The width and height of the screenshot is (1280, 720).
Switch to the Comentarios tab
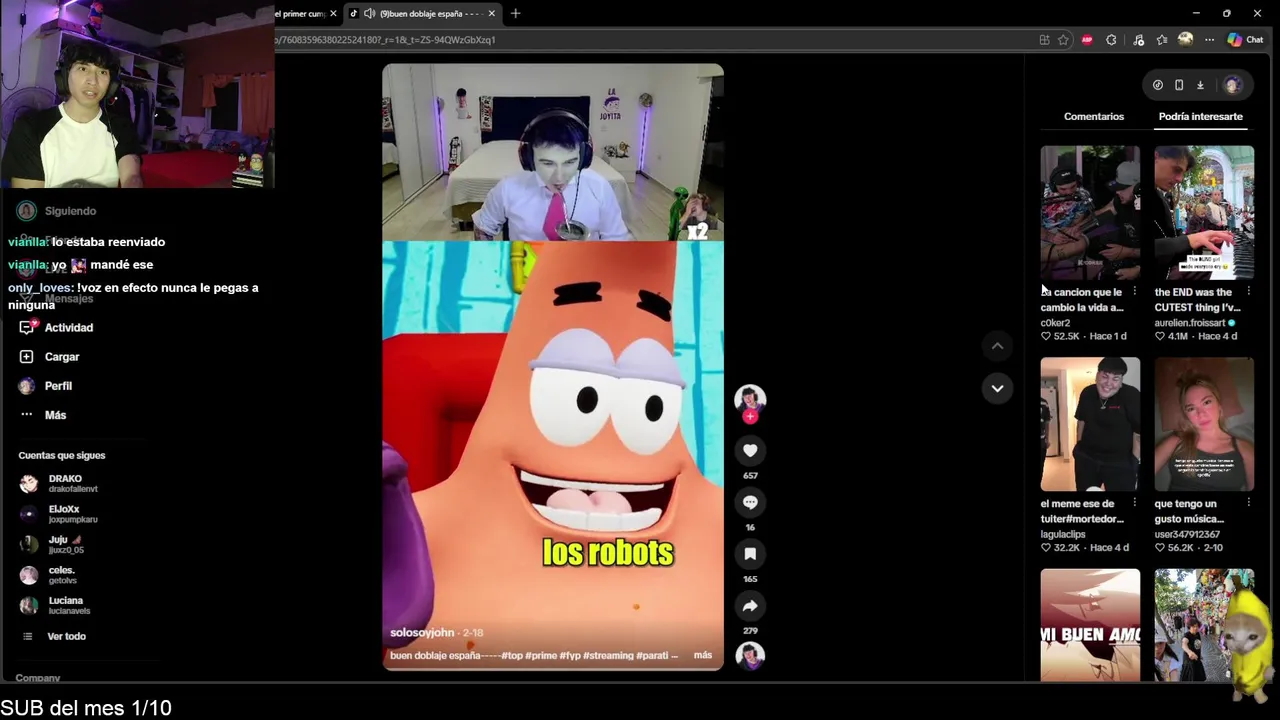point(1093,117)
